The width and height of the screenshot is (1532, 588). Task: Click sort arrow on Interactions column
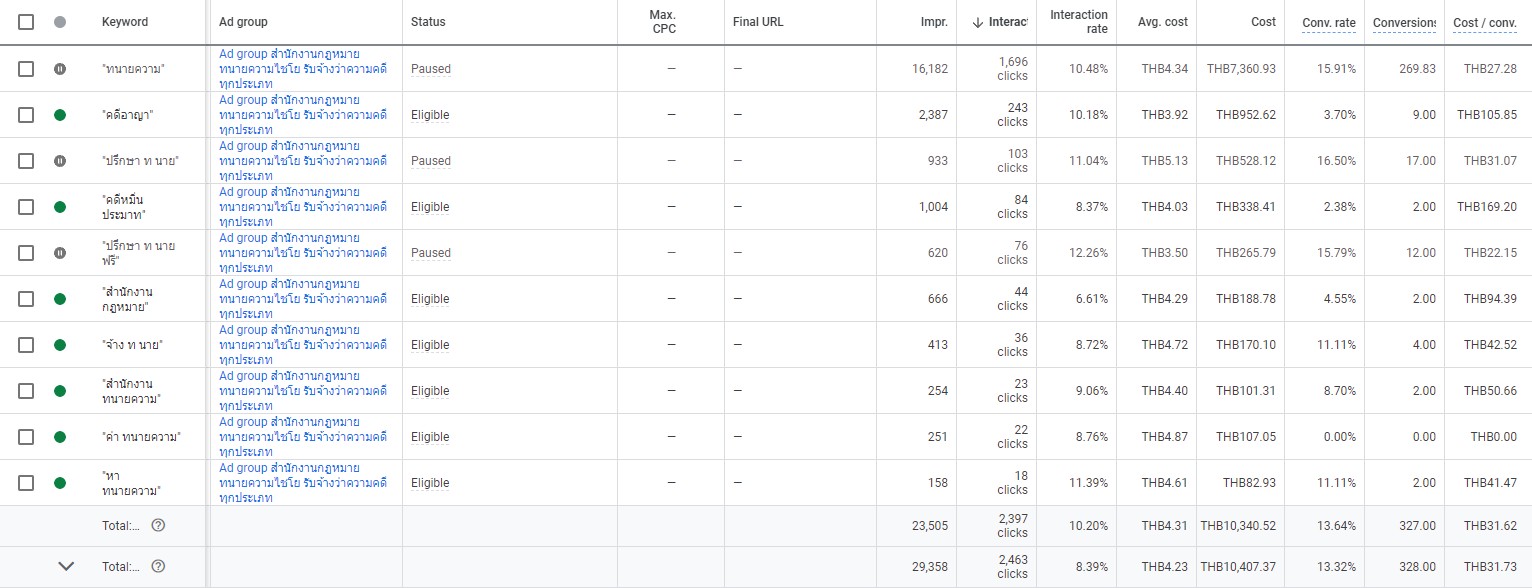977,22
